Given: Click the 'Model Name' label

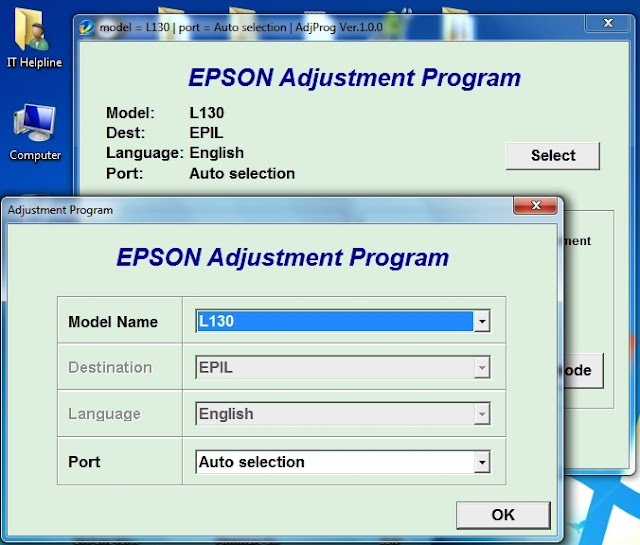Looking at the screenshot, I should (x=113, y=322).
